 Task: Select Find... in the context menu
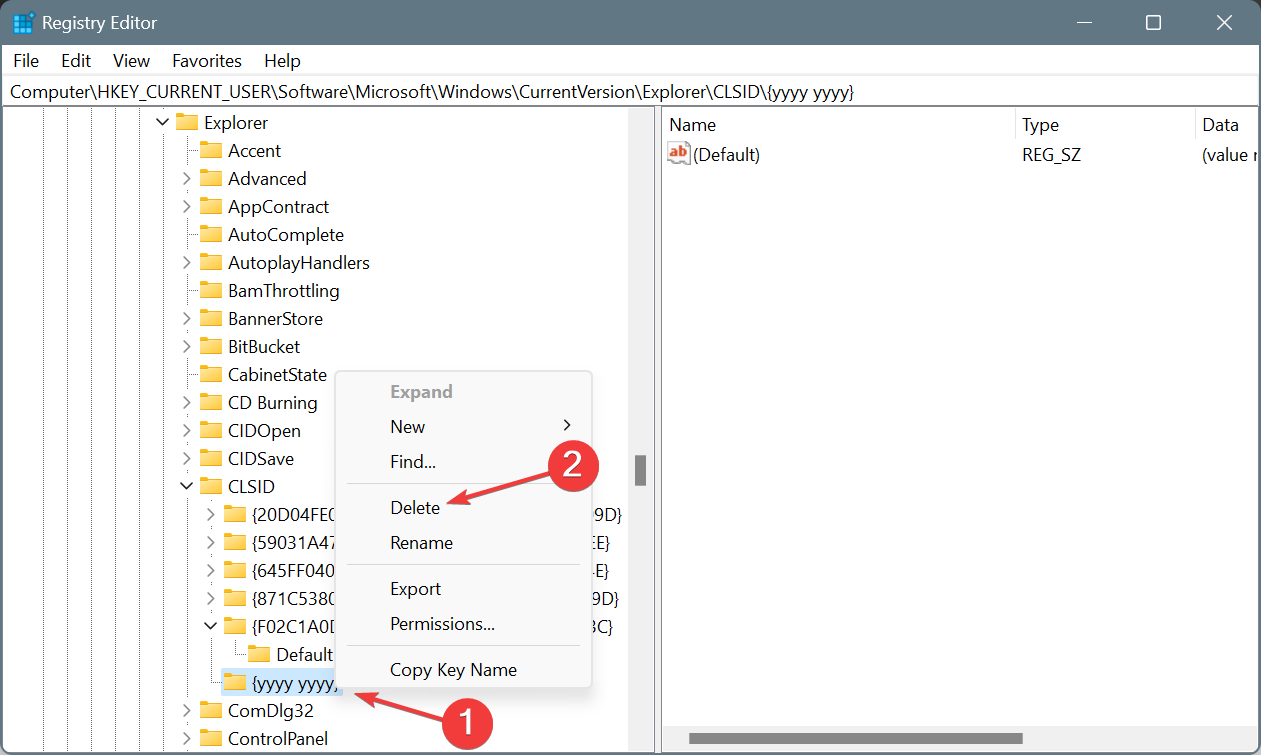tap(413, 462)
